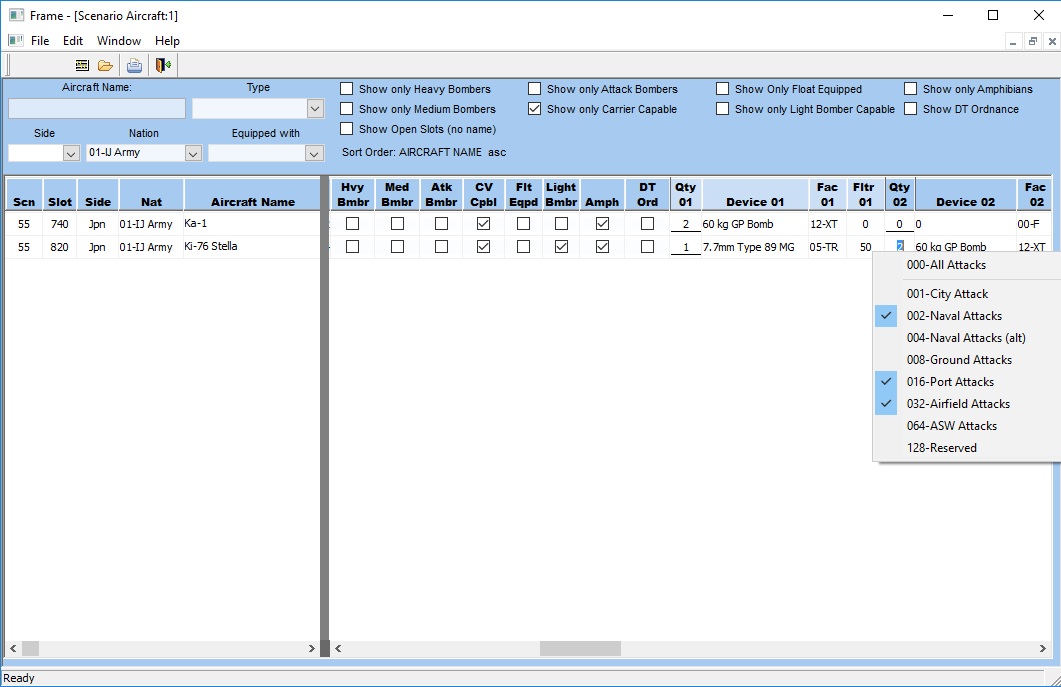Choose 001-City Attack in the popup menu
The image size is (1061, 687).
pyautogui.click(x=967, y=294)
